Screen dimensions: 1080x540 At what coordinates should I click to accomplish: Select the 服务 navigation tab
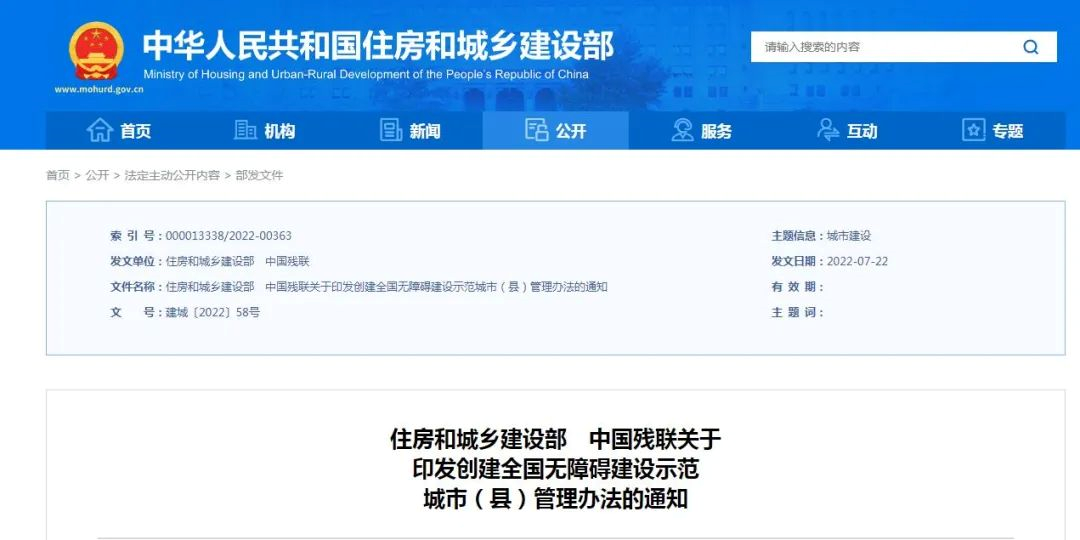tap(716, 131)
